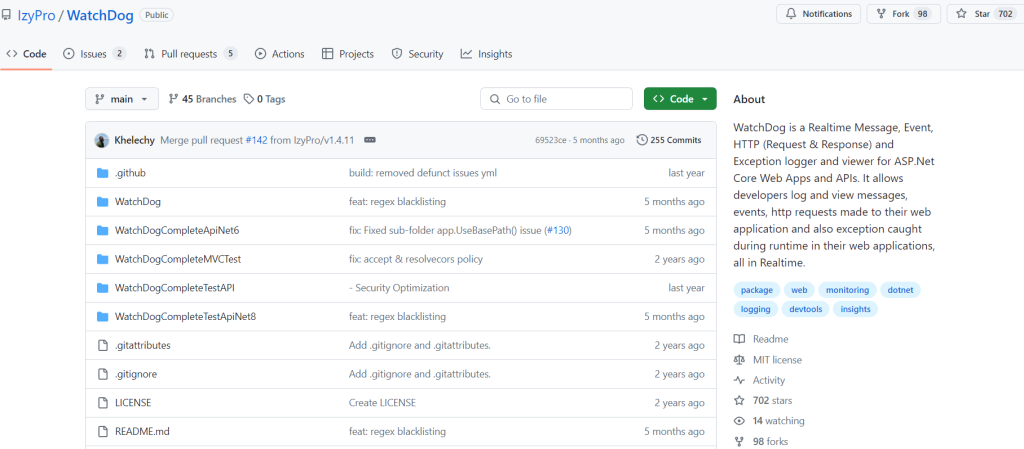The width and height of the screenshot is (1024, 449).
Task: Open the Pull requests tab
Action: 191,54
